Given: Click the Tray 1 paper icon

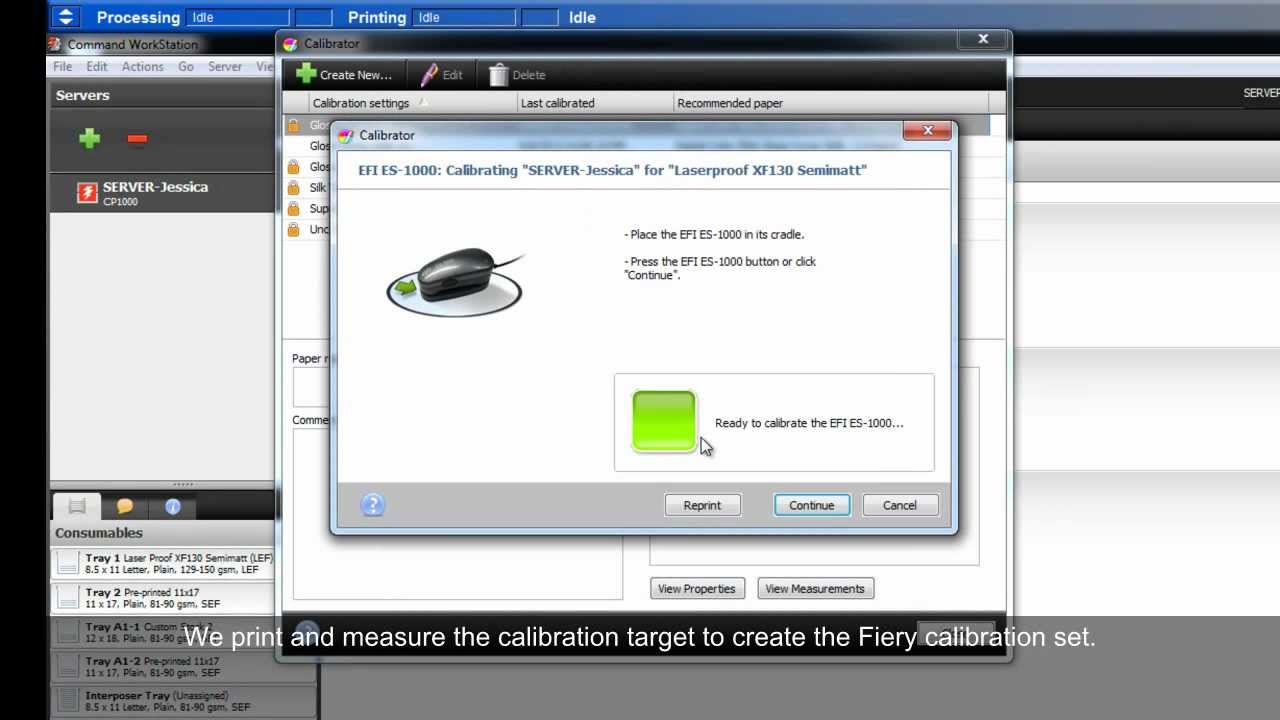Looking at the screenshot, I should click(x=67, y=564).
